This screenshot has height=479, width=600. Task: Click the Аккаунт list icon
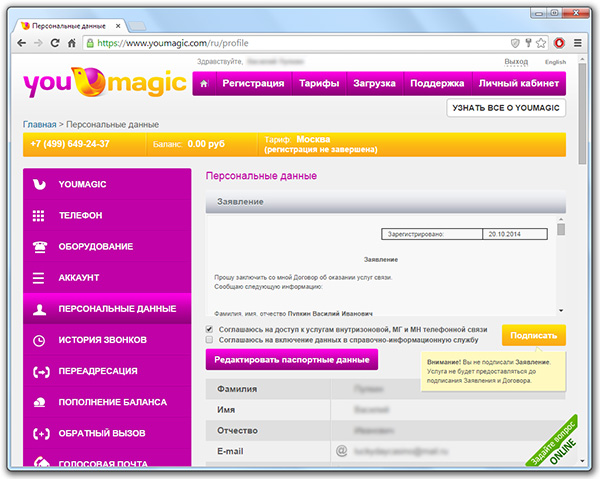39,277
